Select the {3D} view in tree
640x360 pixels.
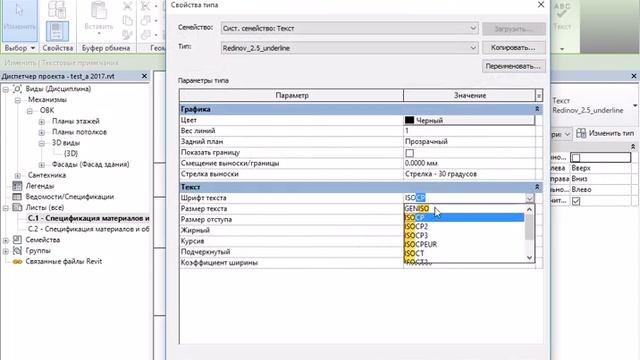71,153
